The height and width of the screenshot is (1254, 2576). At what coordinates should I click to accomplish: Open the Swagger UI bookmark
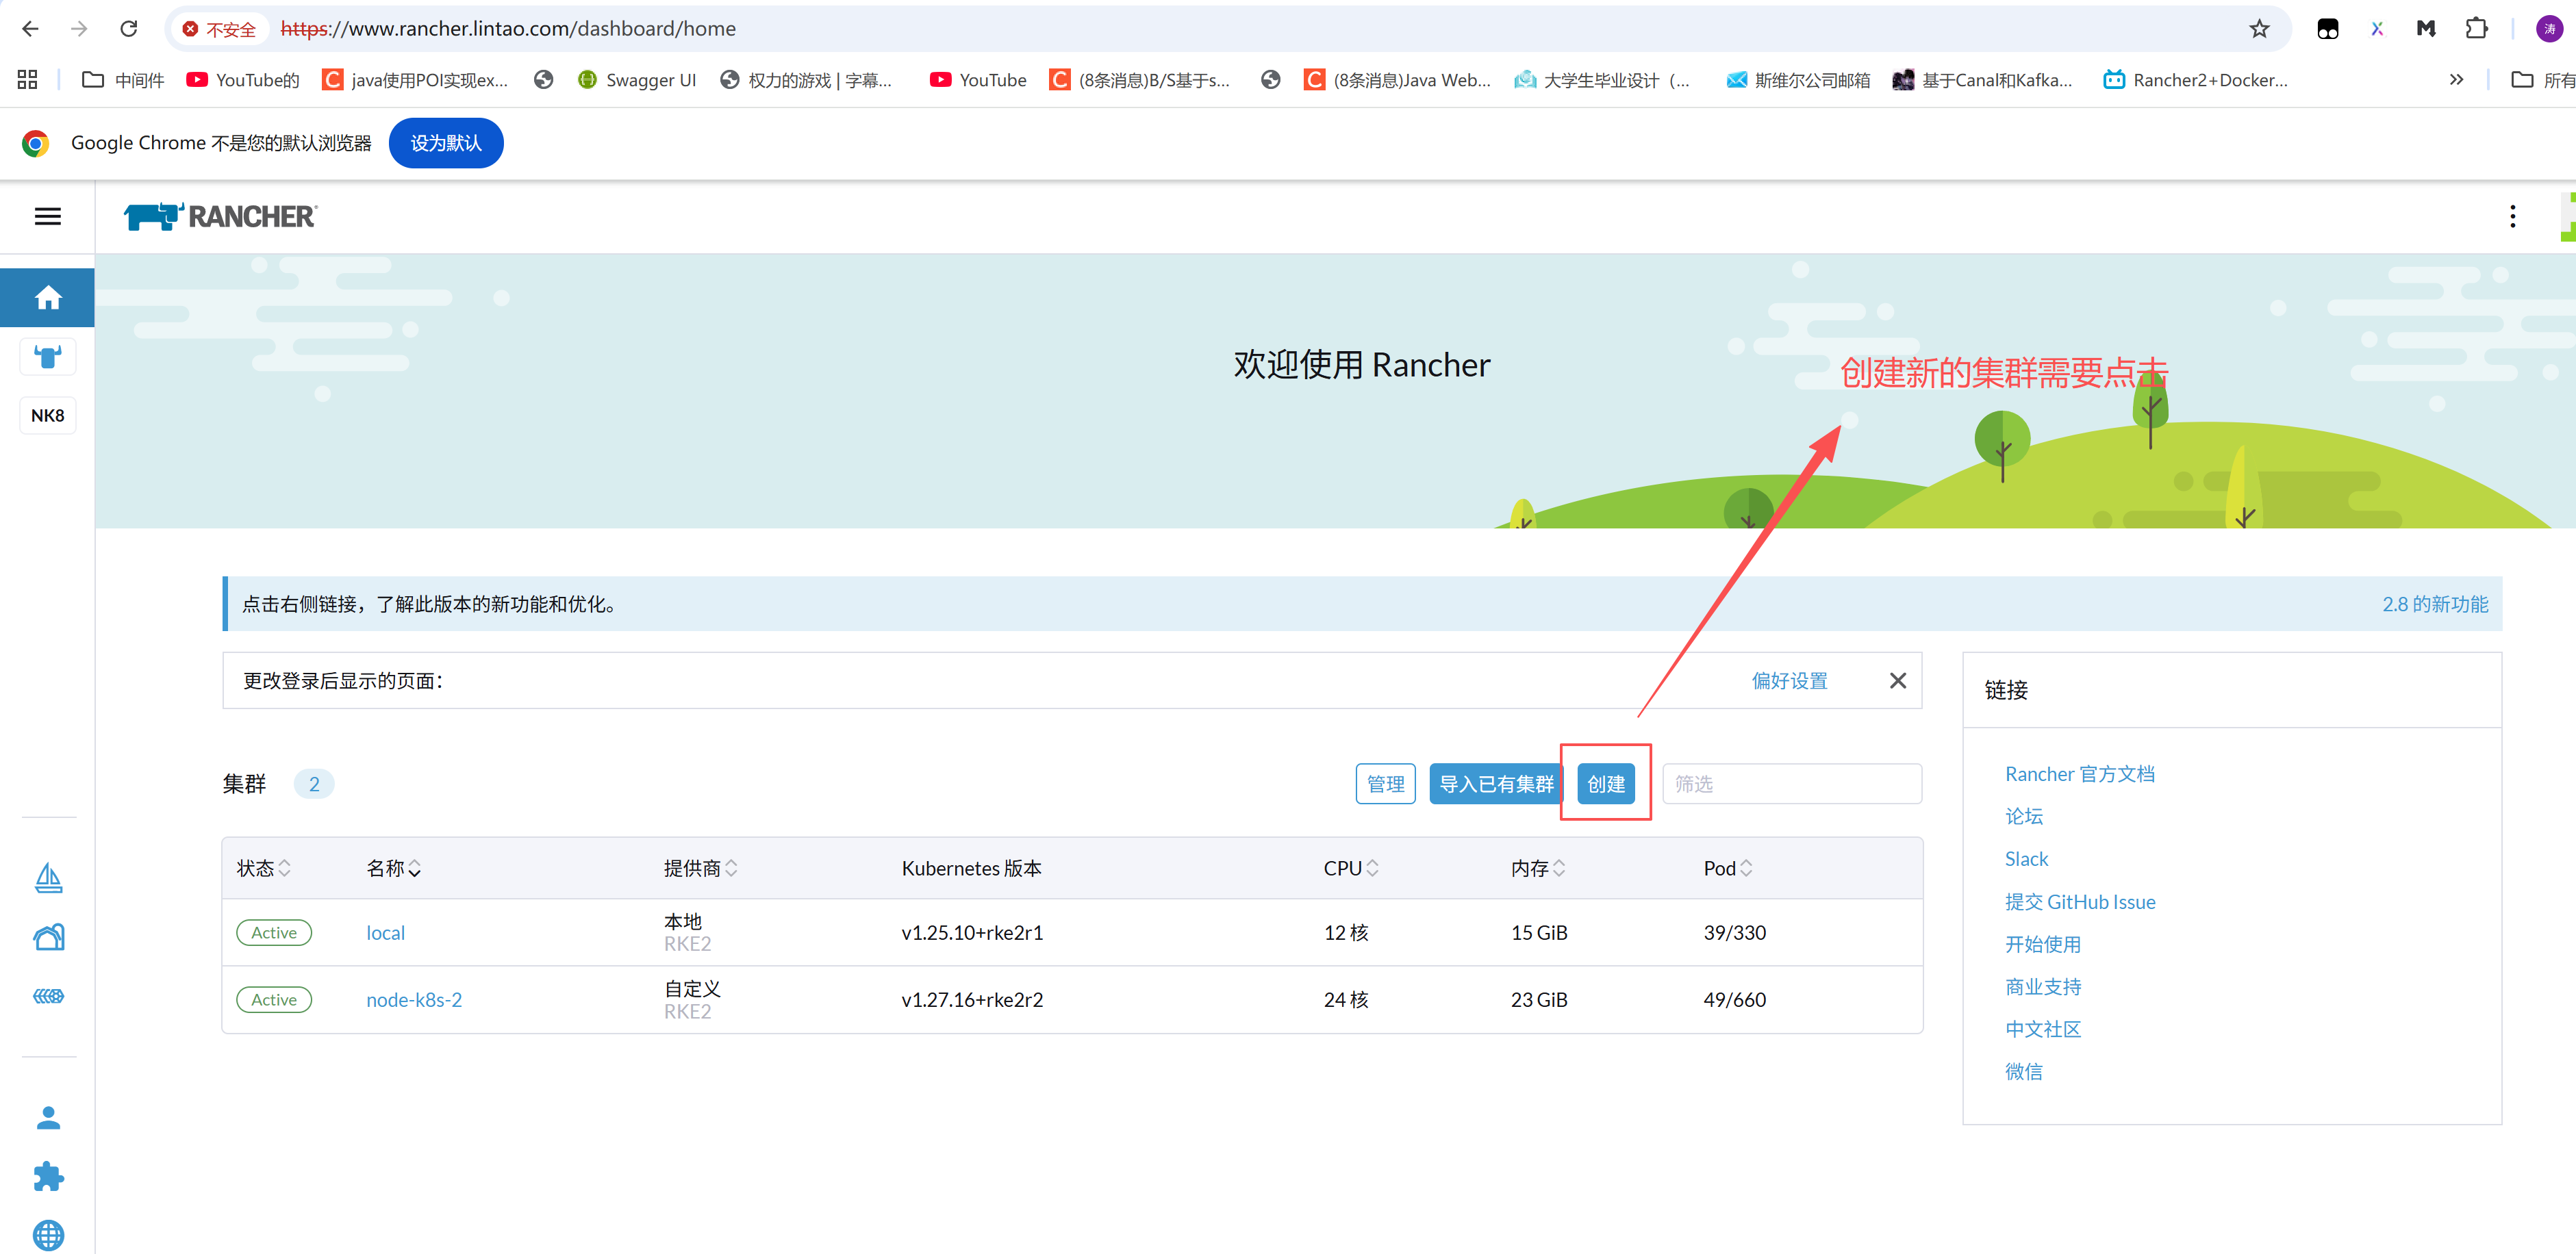(637, 80)
